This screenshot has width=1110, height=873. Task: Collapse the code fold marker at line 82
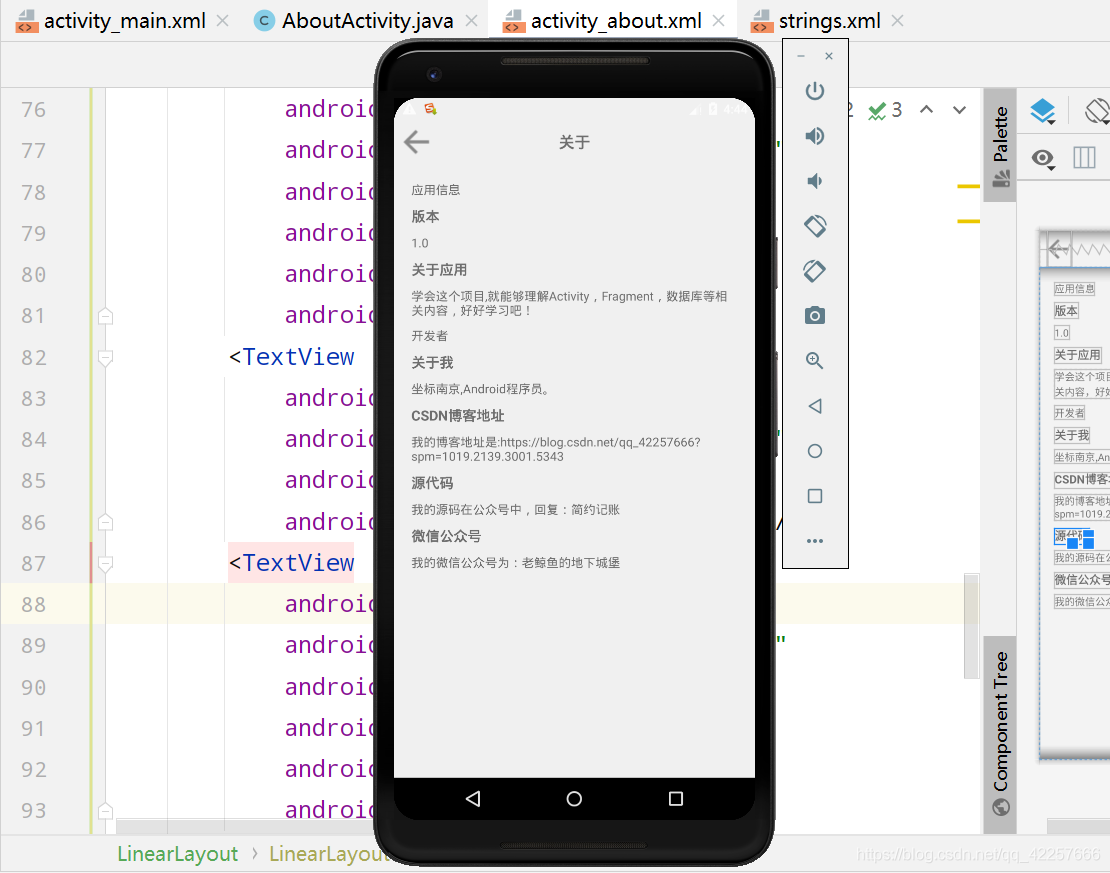[x=105, y=358]
